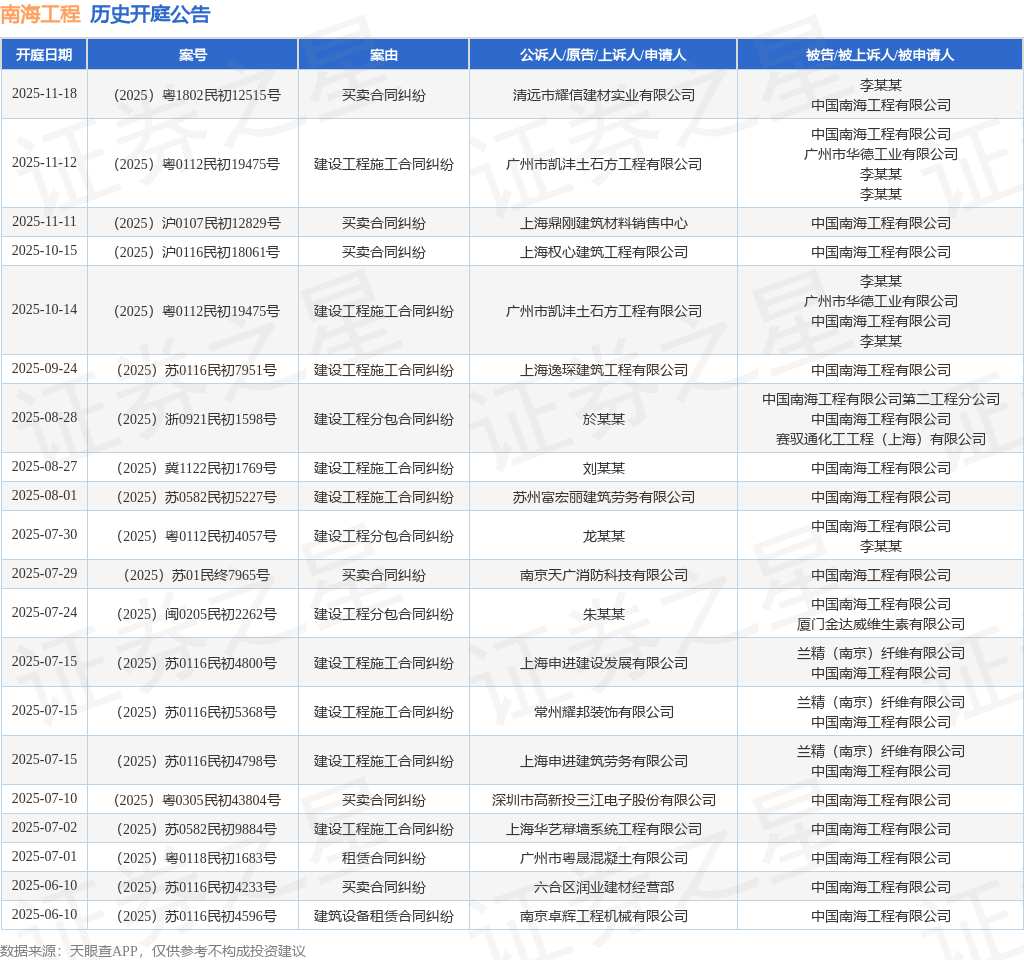The width and height of the screenshot is (1024, 960).
Task: Click date cell 2025-08-28
Action: tap(44, 418)
